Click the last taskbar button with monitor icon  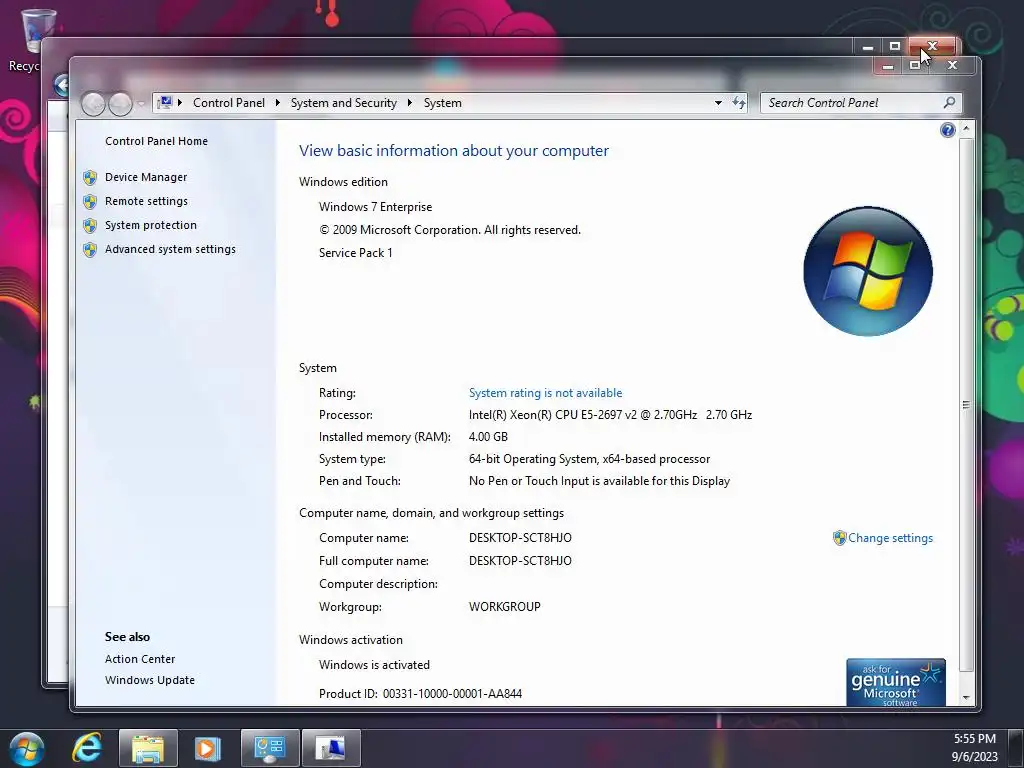331,748
